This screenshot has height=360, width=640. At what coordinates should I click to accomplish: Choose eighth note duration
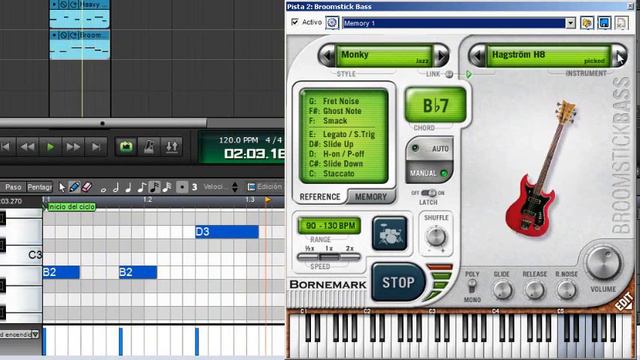141,187
